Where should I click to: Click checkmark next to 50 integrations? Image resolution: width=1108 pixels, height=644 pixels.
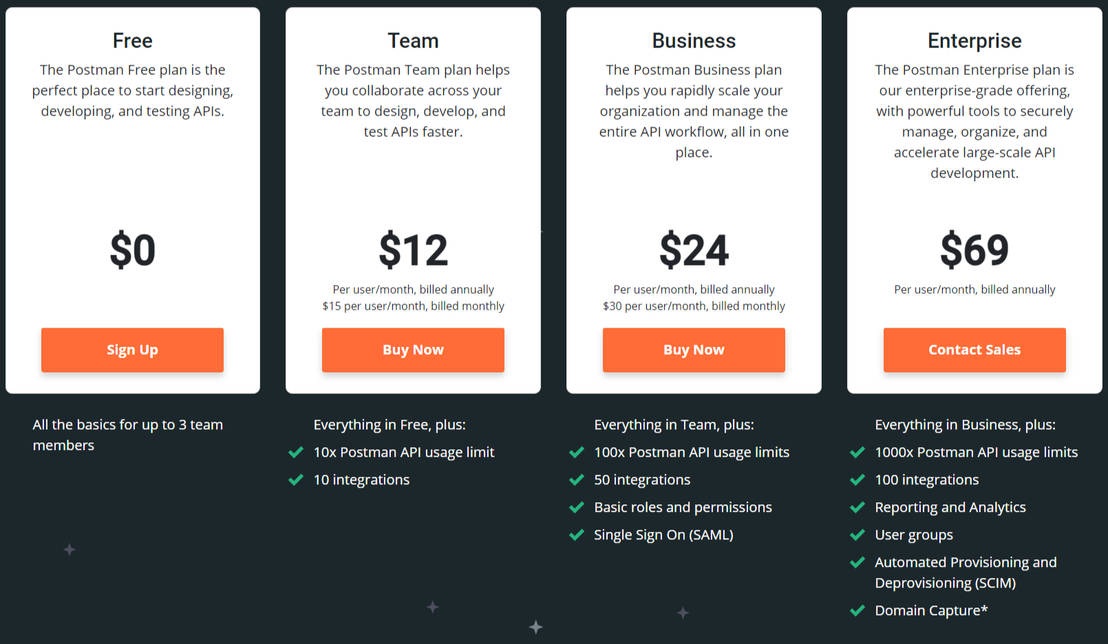pyautogui.click(x=577, y=480)
